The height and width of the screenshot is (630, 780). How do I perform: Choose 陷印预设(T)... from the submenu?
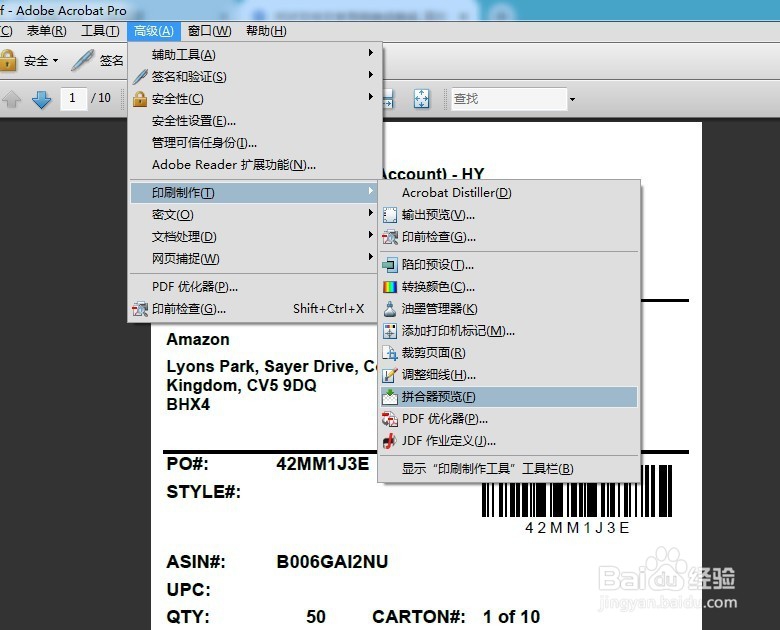(x=509, y=265)
